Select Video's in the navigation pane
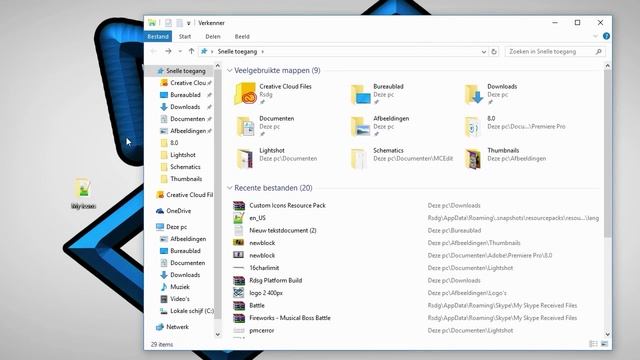 (180, 299)
